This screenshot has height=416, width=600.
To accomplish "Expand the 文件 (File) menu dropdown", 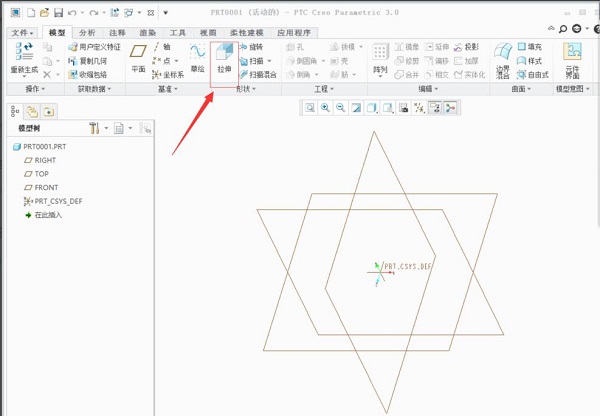I will point(22,33).
